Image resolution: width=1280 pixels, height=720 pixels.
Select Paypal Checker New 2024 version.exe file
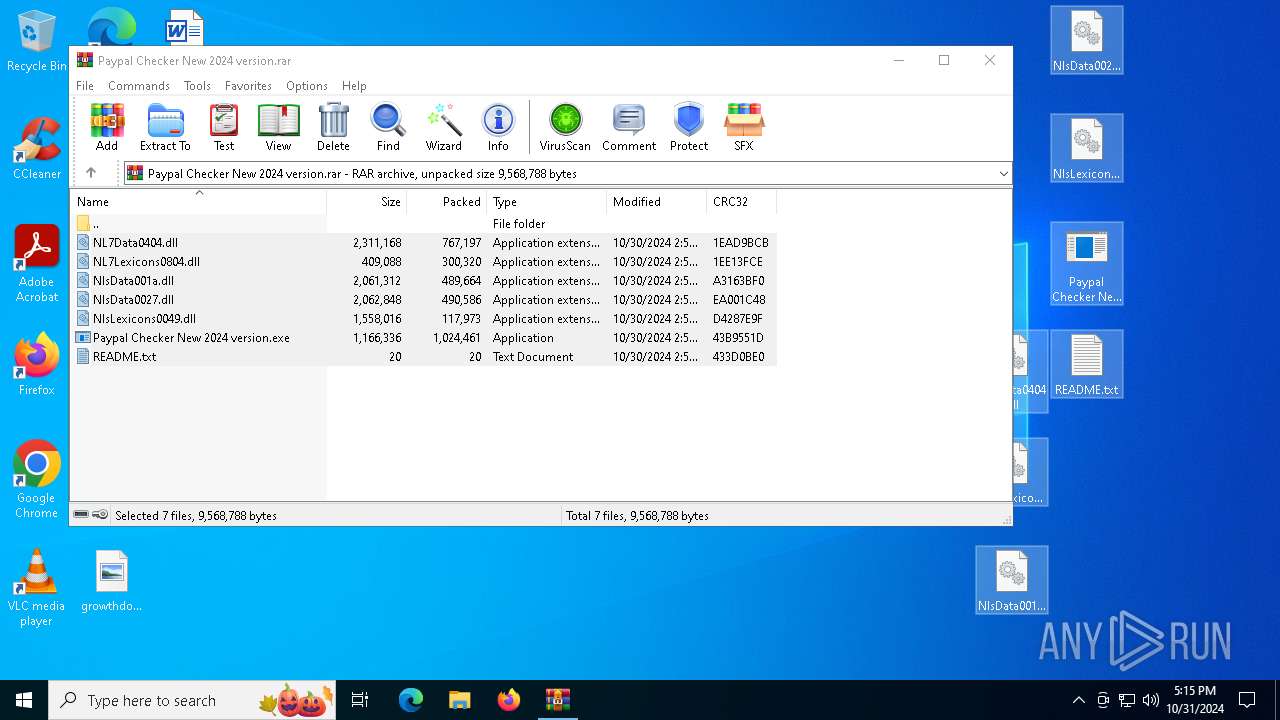(424, 338)
